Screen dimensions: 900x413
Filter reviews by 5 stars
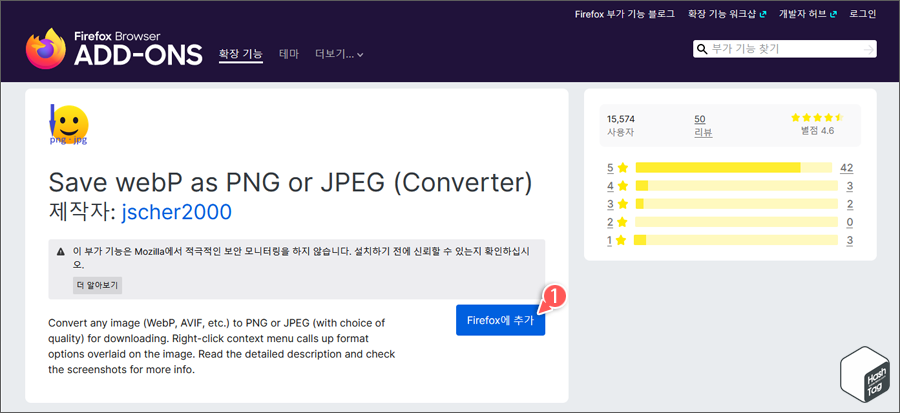pos(618,168)
